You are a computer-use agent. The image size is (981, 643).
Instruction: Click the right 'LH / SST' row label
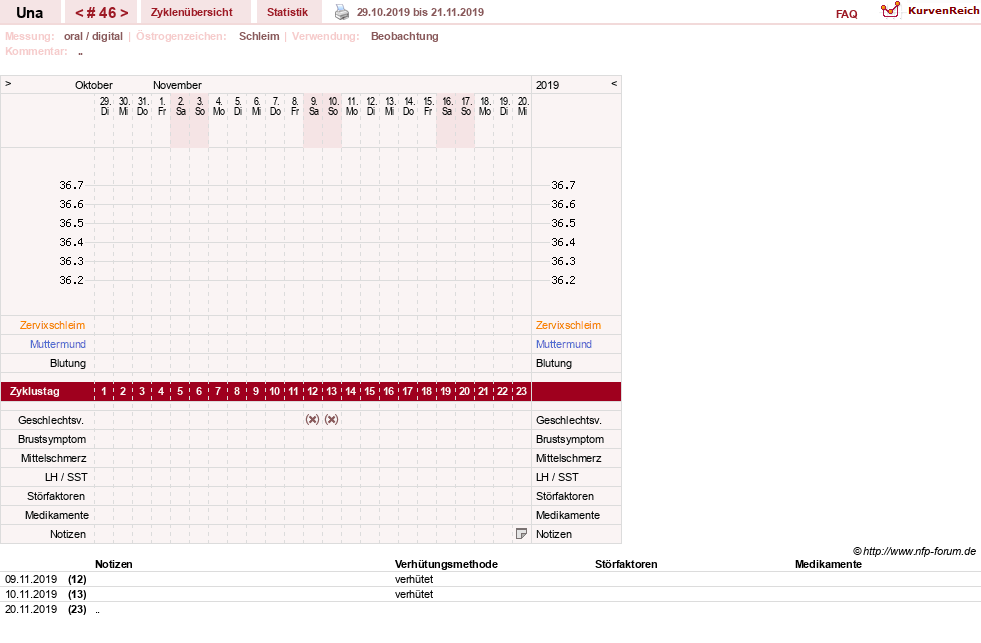pyautogui.click(x=557, y=477)
